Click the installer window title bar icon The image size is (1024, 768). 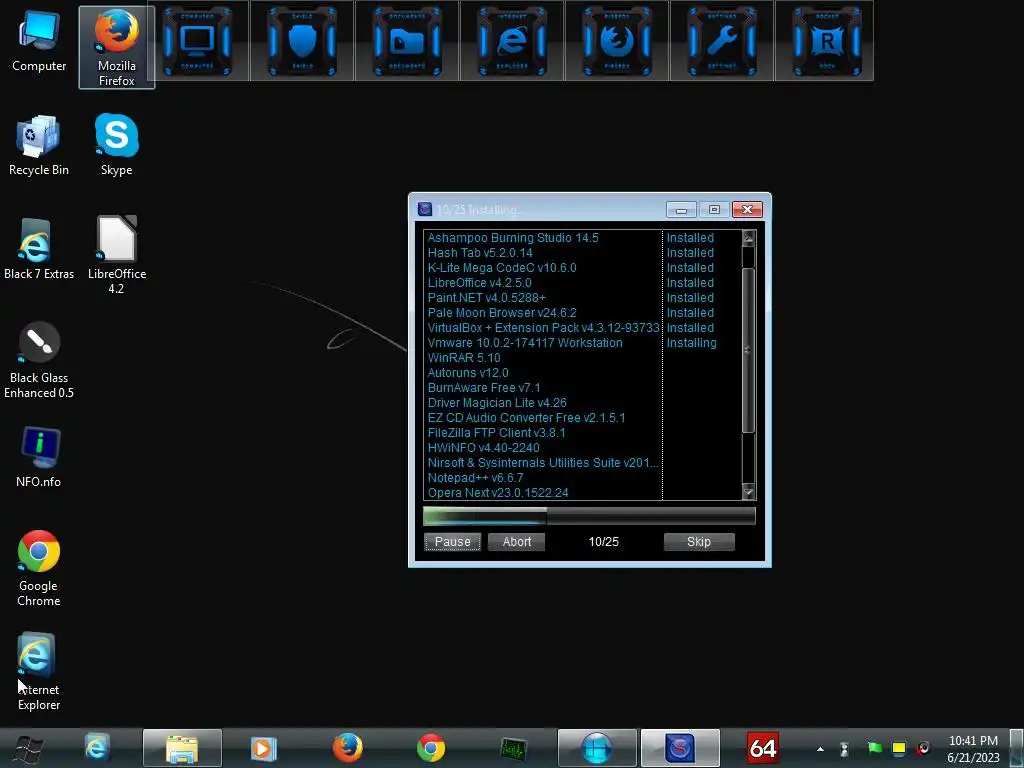point(424,209)
